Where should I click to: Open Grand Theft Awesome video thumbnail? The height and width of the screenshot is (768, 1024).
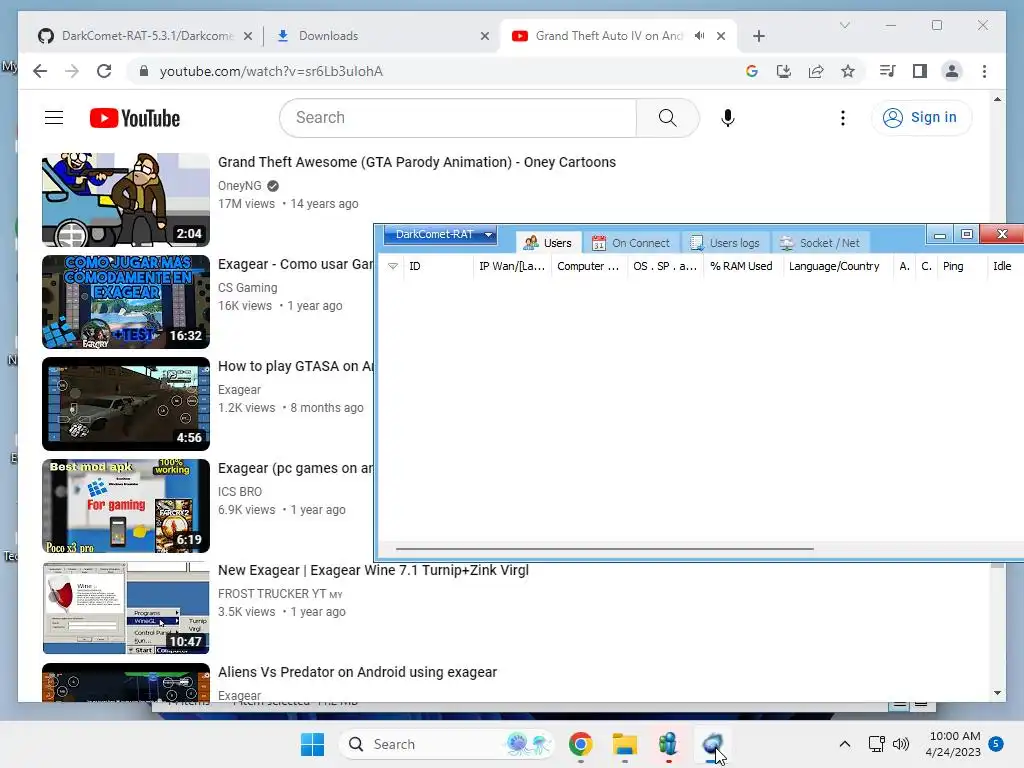(126, 200)
